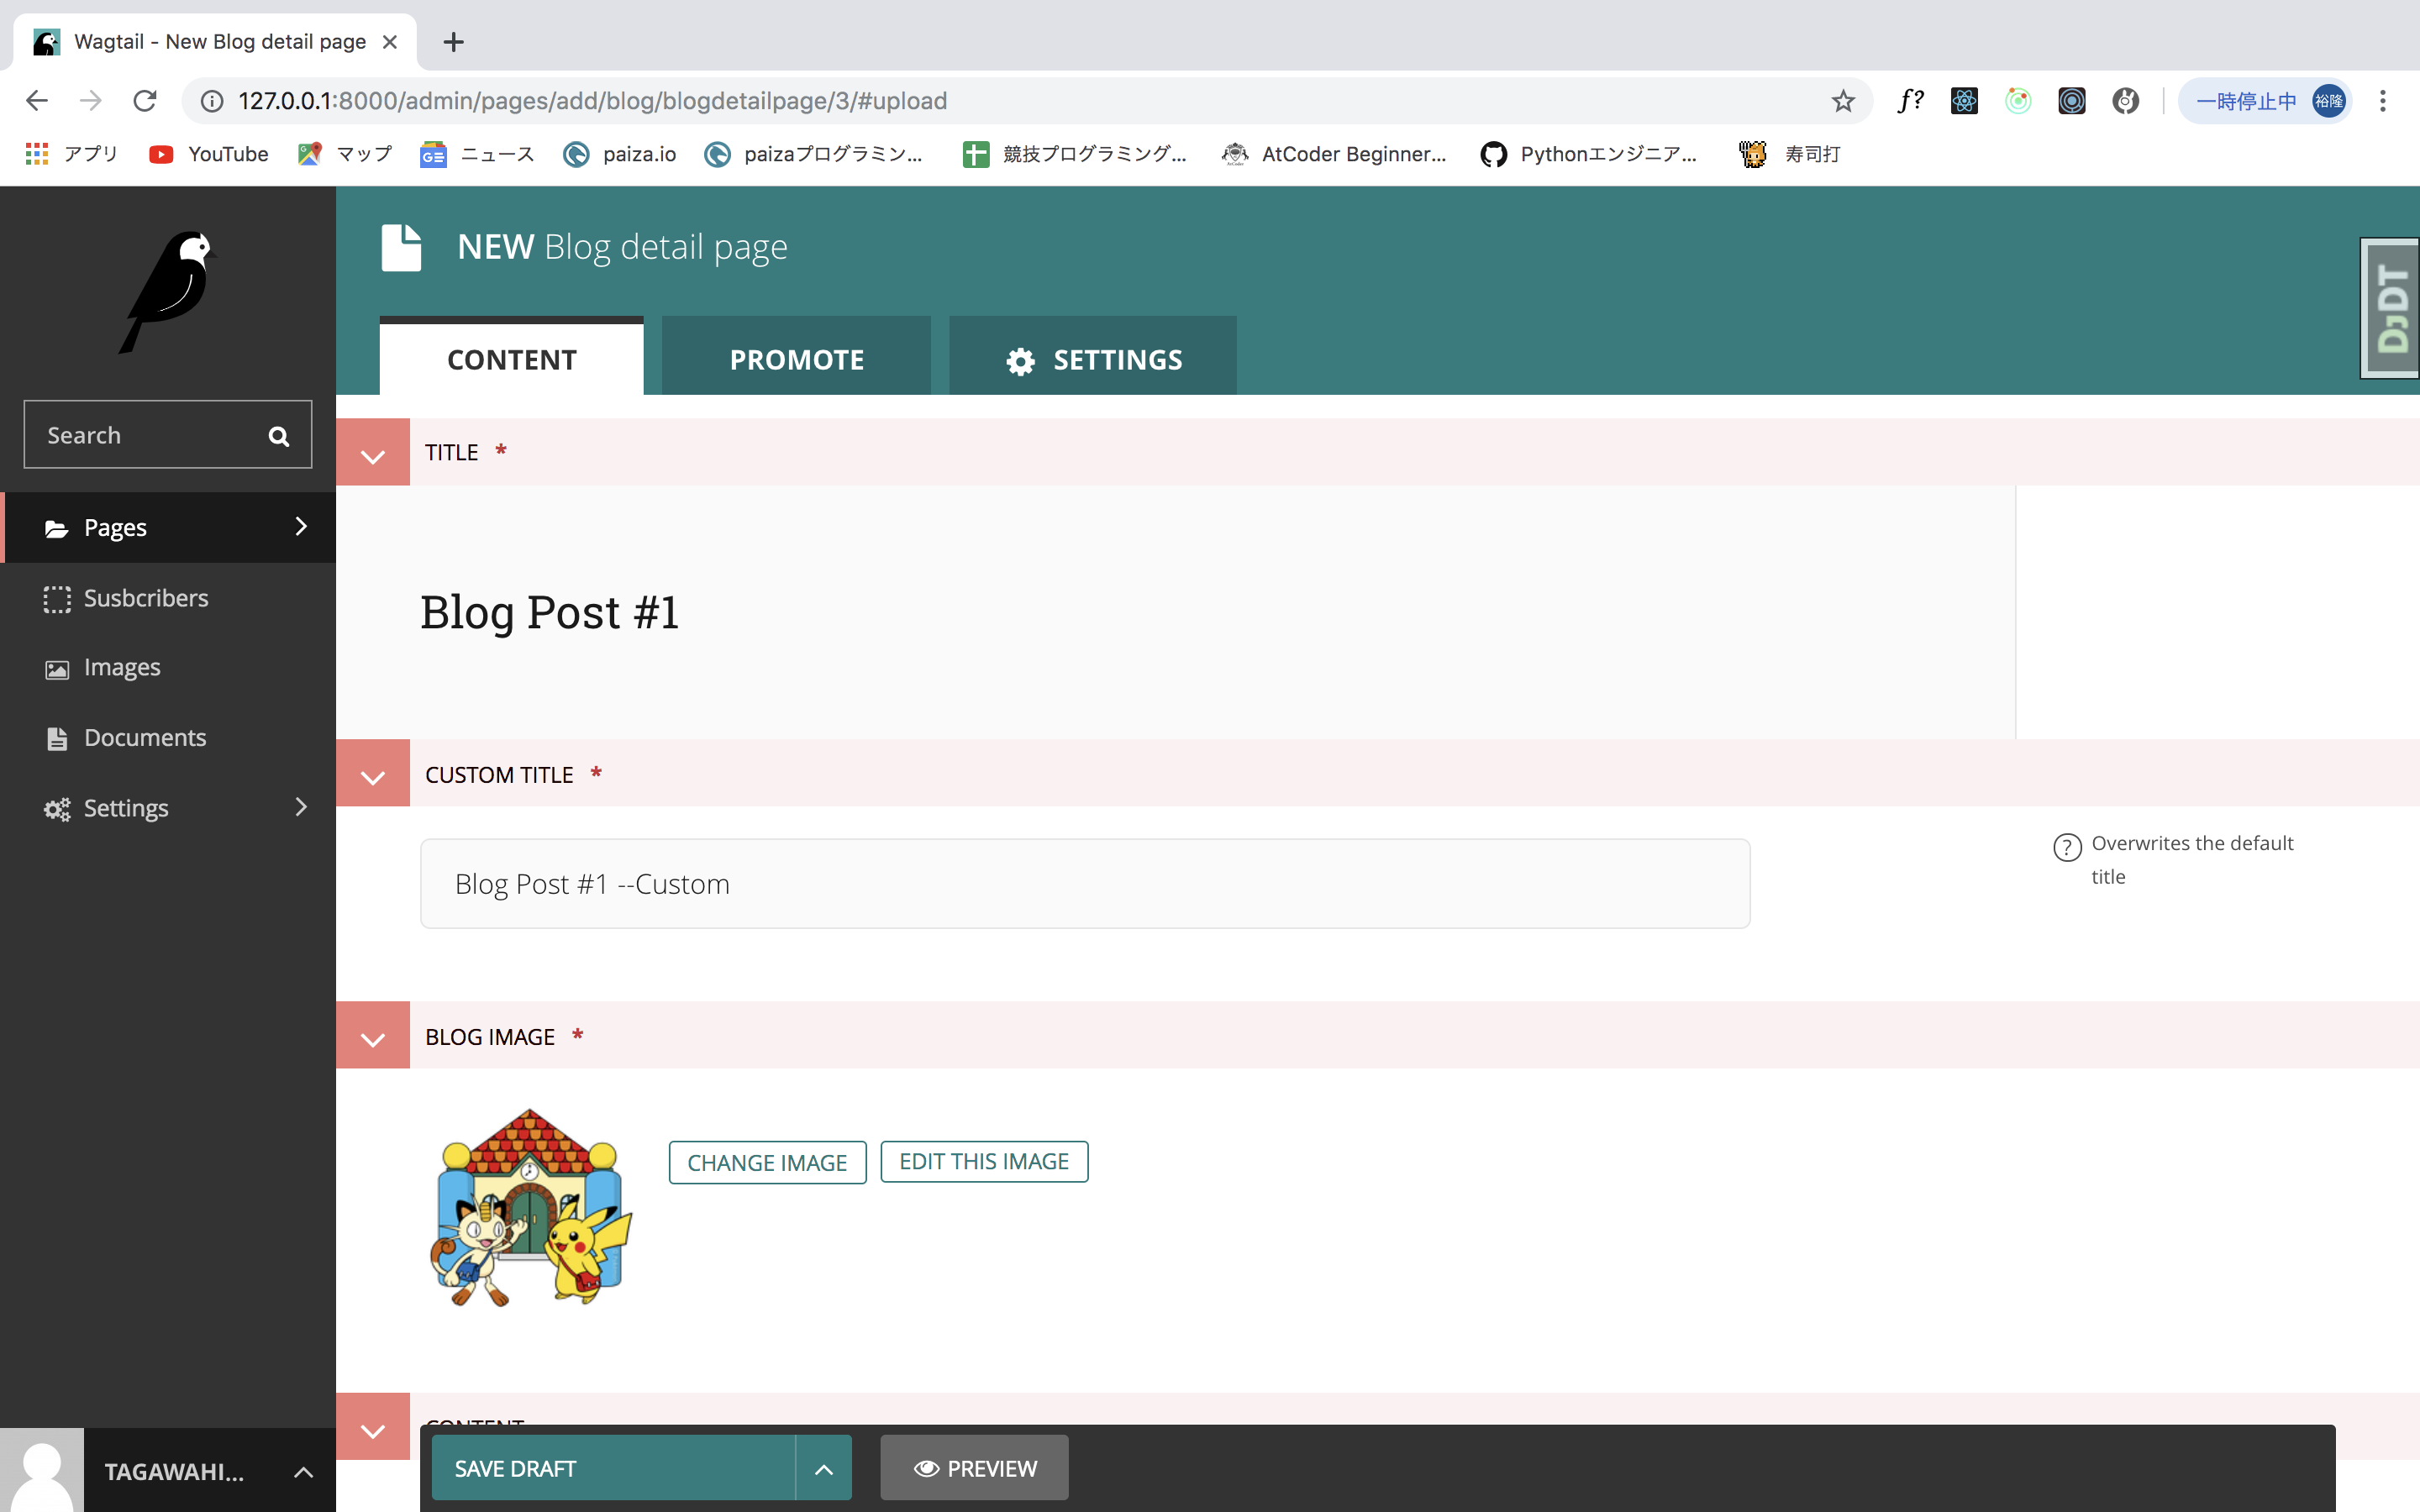The height and width of the screenshot is (1512, 2420).
Task: Click the Subscribers sidebar icon
Action: pyautogui.click(x=54, y=597)
